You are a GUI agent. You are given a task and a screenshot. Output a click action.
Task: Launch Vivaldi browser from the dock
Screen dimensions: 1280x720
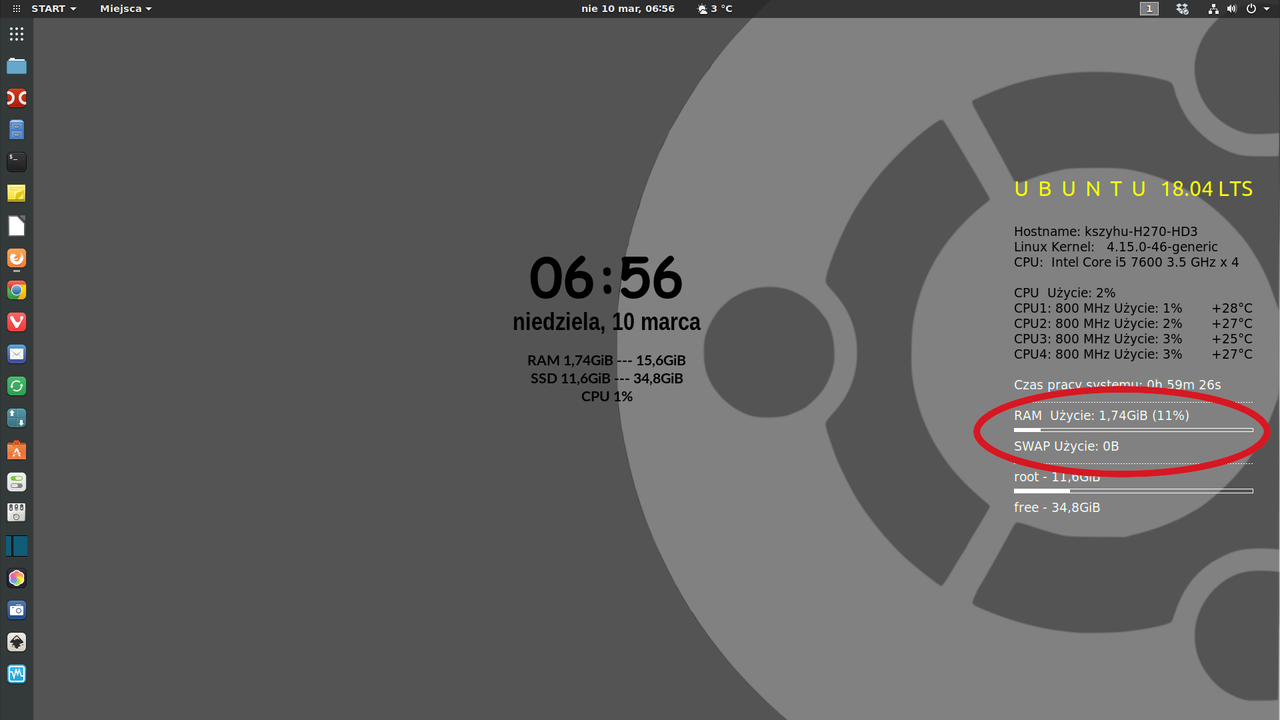pyautogui.click(x=16, y=322)
